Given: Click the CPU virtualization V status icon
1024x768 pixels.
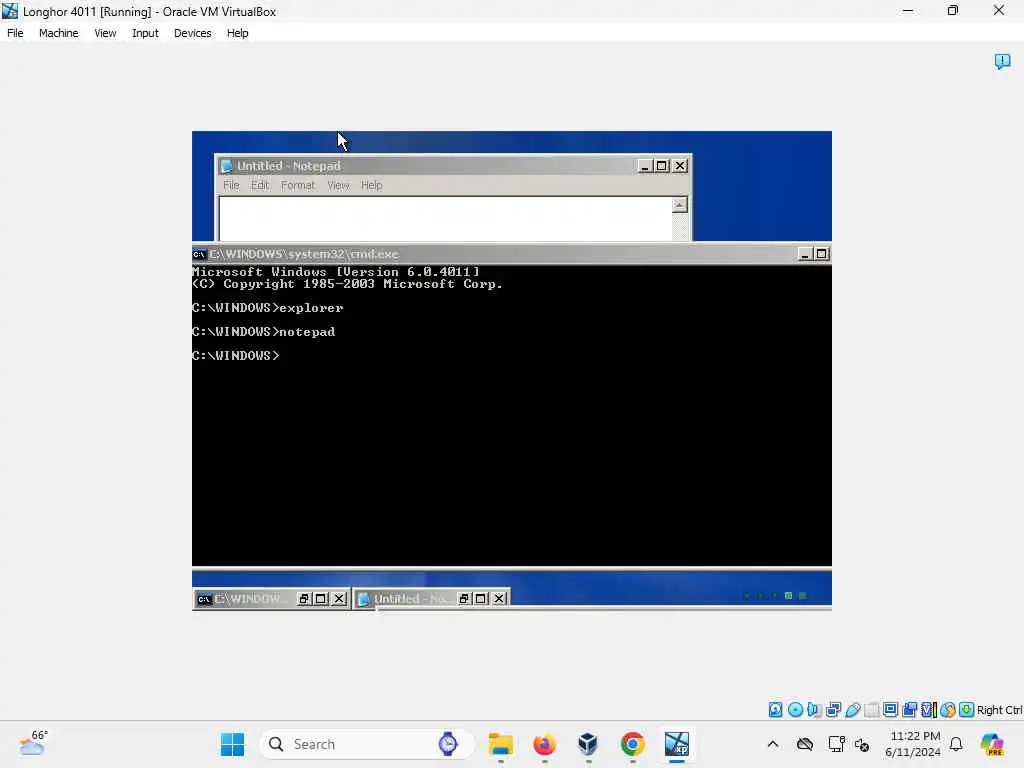Looking at the screenshot, I should coord(929,710).
